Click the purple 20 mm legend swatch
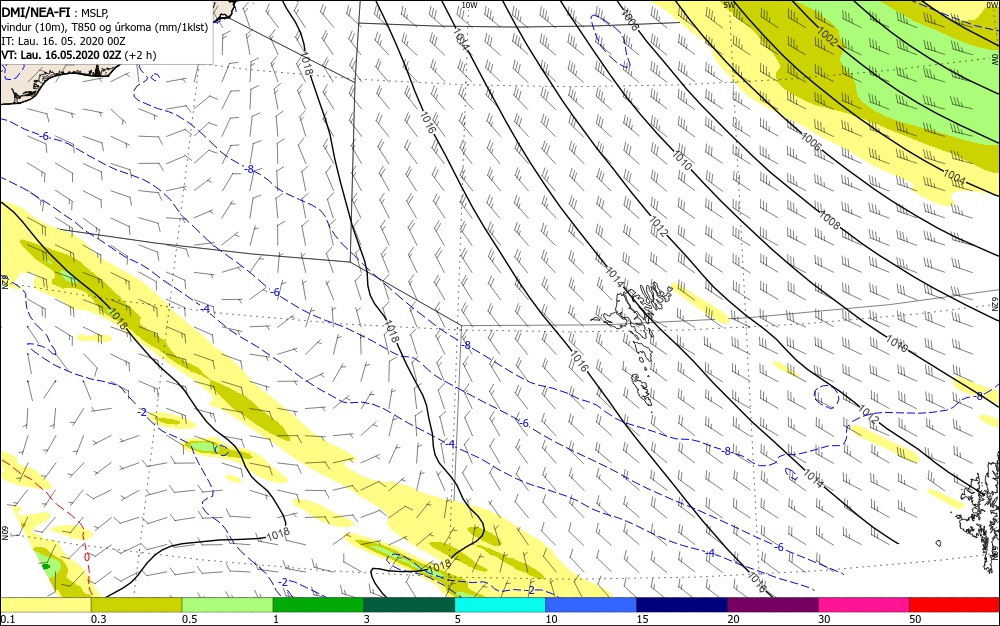 point(773,605)
